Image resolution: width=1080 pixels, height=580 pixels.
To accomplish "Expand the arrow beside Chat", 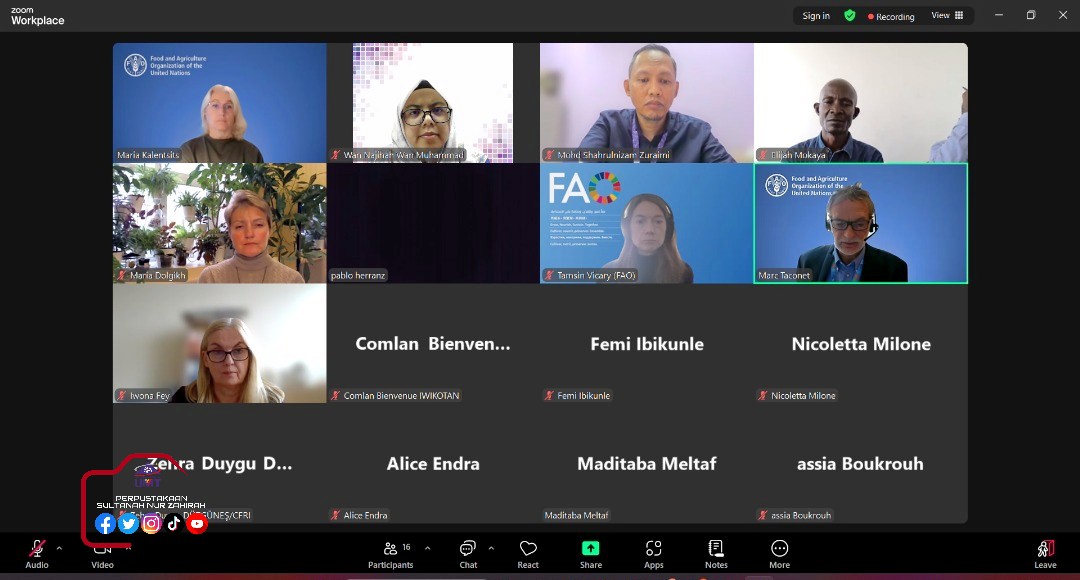I will [491, 548].
